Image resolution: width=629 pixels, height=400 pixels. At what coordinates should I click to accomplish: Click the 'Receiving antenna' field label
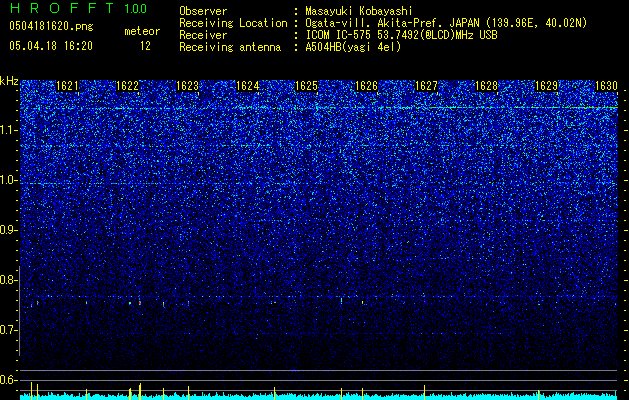click(x=230, y=47)
